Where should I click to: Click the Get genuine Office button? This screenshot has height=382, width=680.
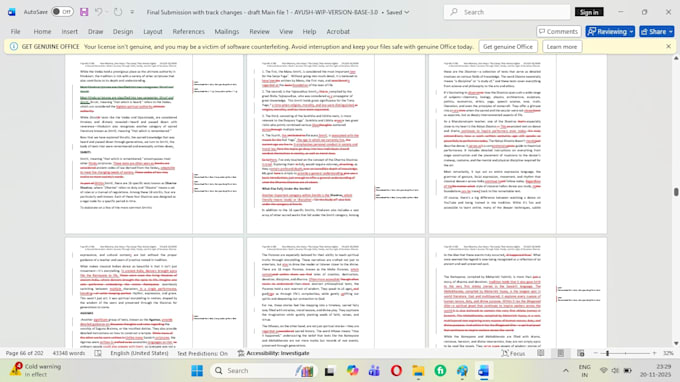508,46
